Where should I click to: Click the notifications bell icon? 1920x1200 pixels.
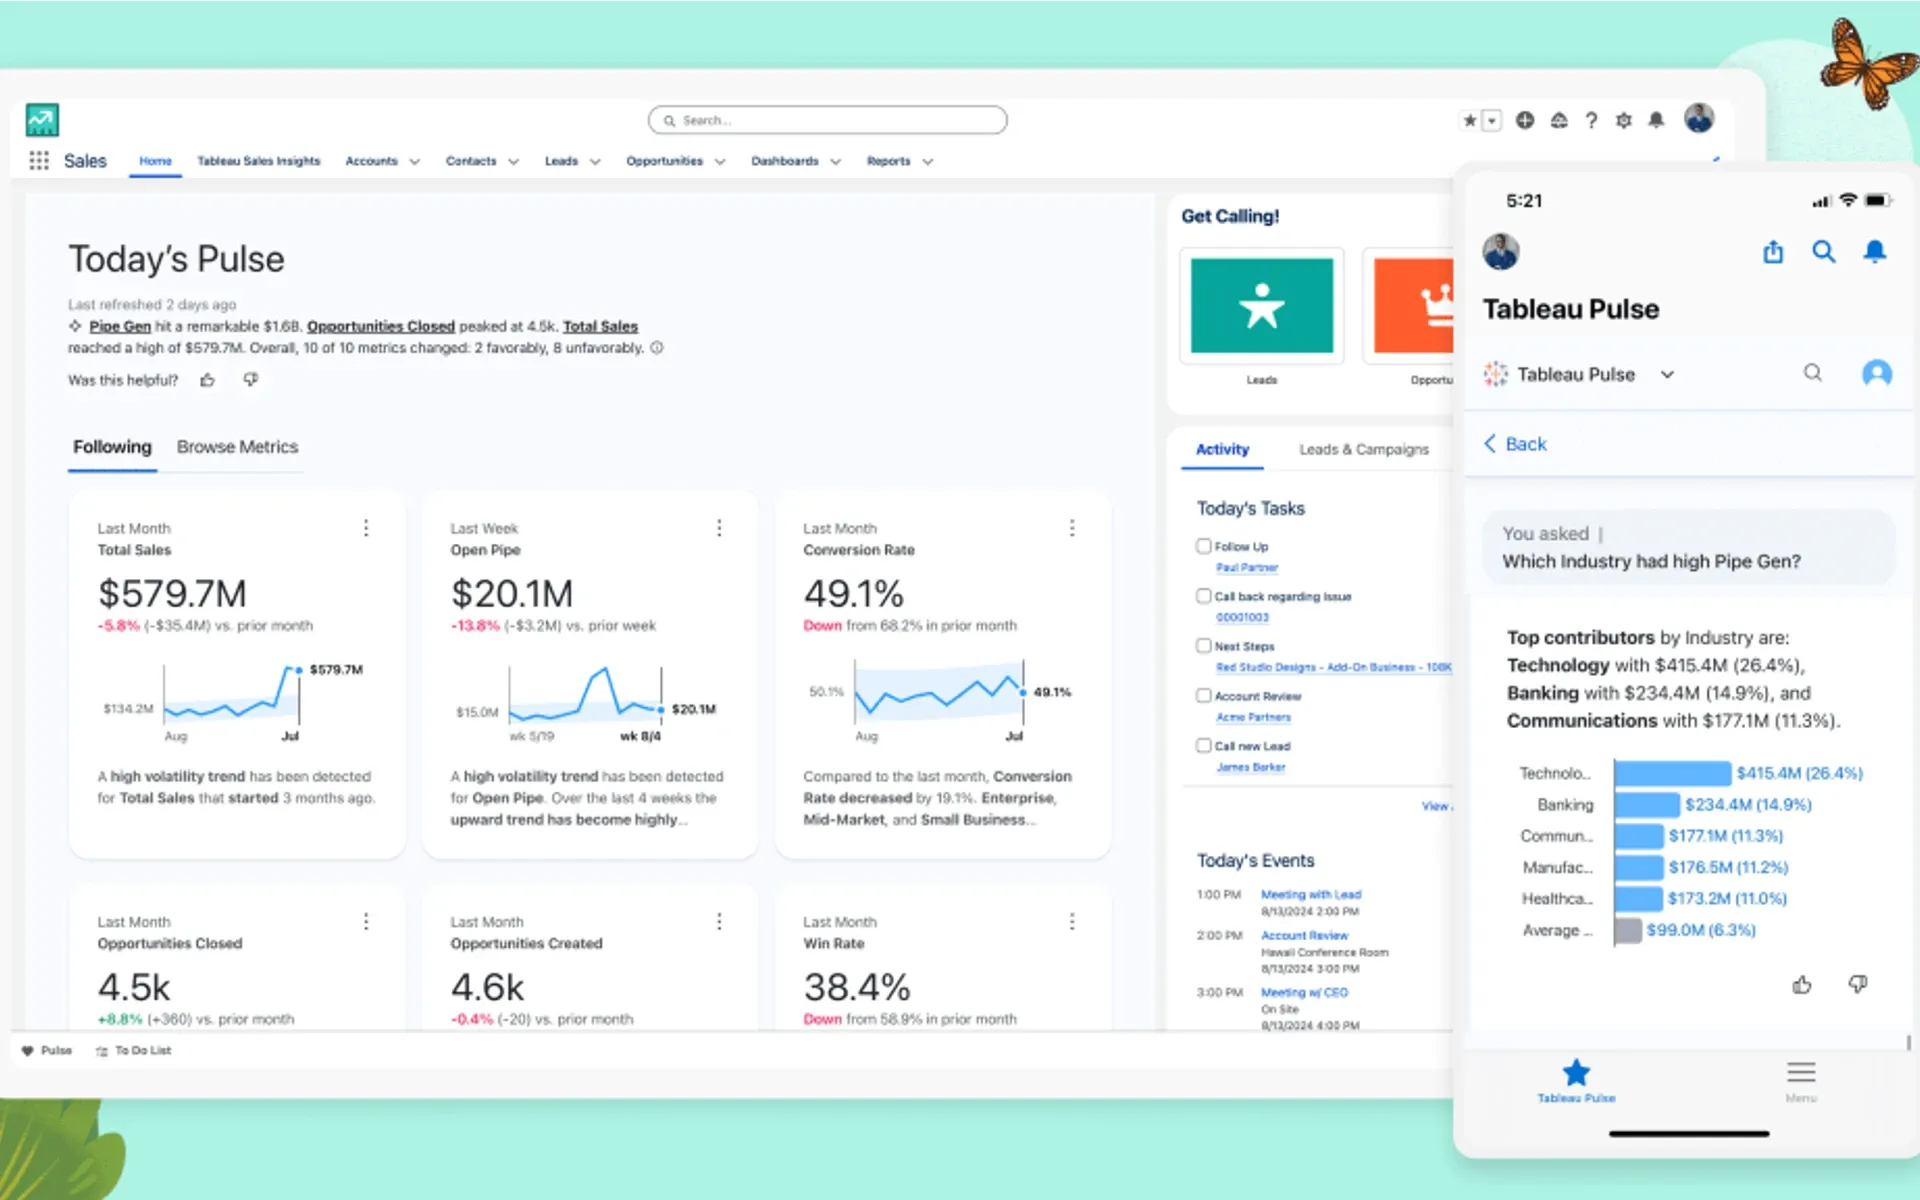tap(1657, 120)
